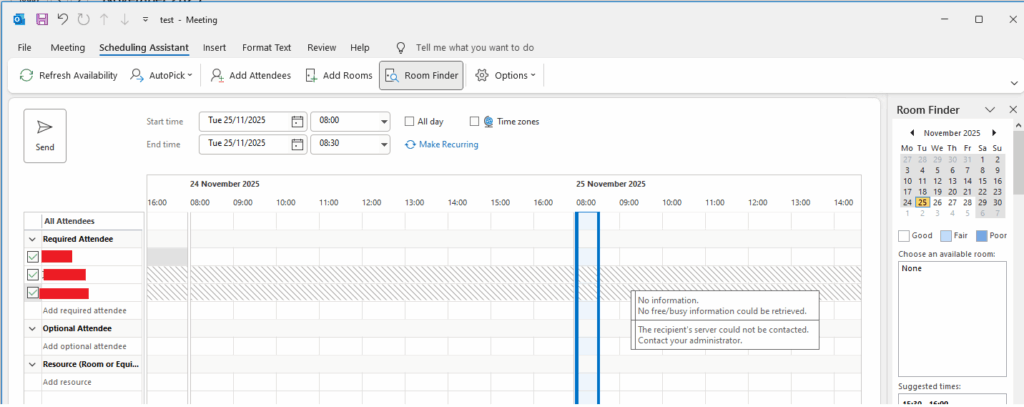Open calendar picker for Start time date
This screenshot has width=1024, height=407.
297,121
